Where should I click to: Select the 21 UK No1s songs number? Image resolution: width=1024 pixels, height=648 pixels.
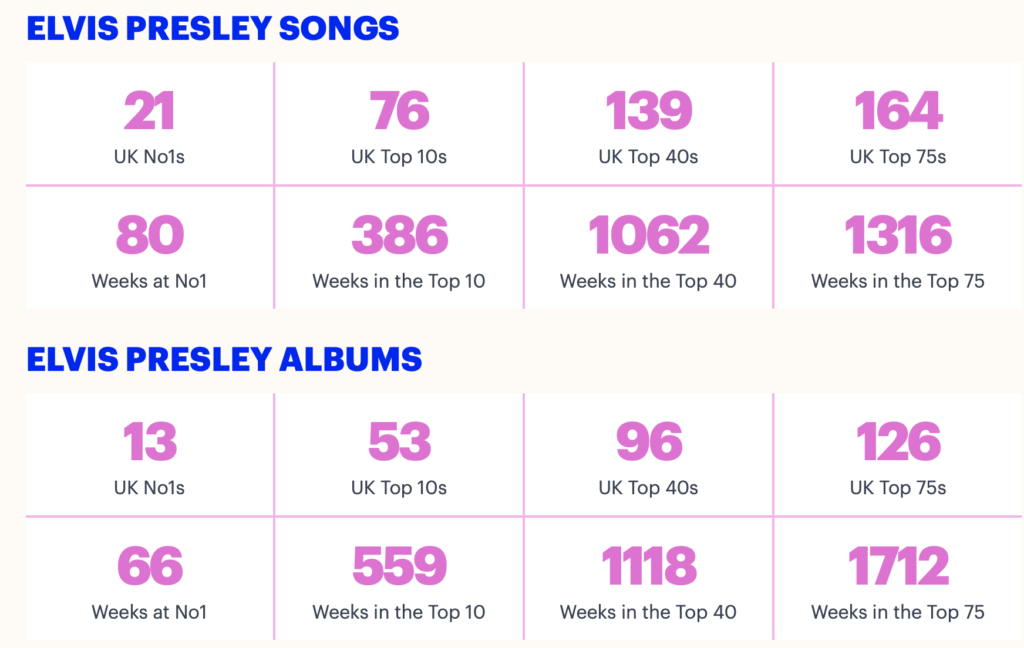[149, 111]
